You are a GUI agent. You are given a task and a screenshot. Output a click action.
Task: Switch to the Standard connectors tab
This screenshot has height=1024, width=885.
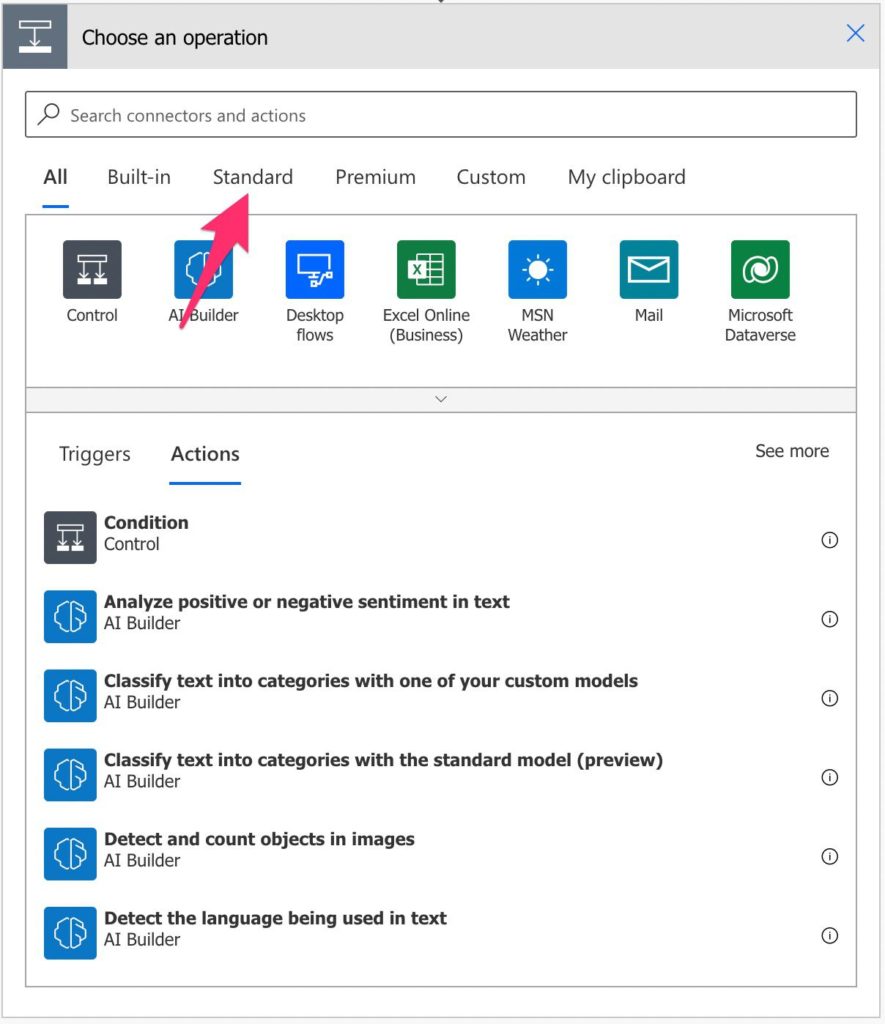(252, 177)
